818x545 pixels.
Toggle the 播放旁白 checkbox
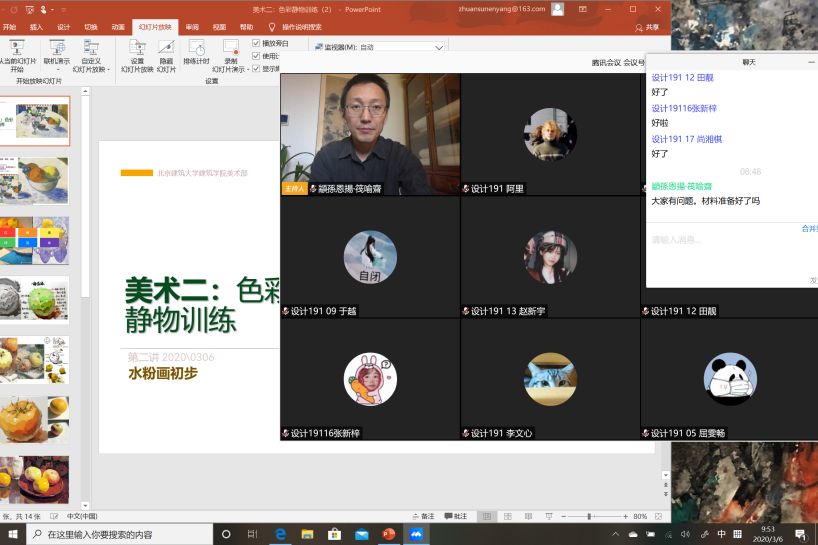[256, 43]
